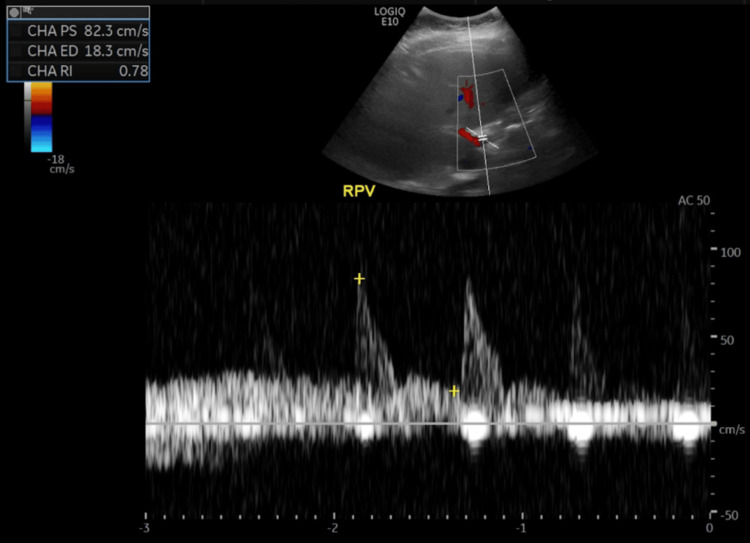Image resolution: width=750 pixels, height=543 pixels.
Task: Select the CHA RI 0.78 result row
Action: click(78, 71)
